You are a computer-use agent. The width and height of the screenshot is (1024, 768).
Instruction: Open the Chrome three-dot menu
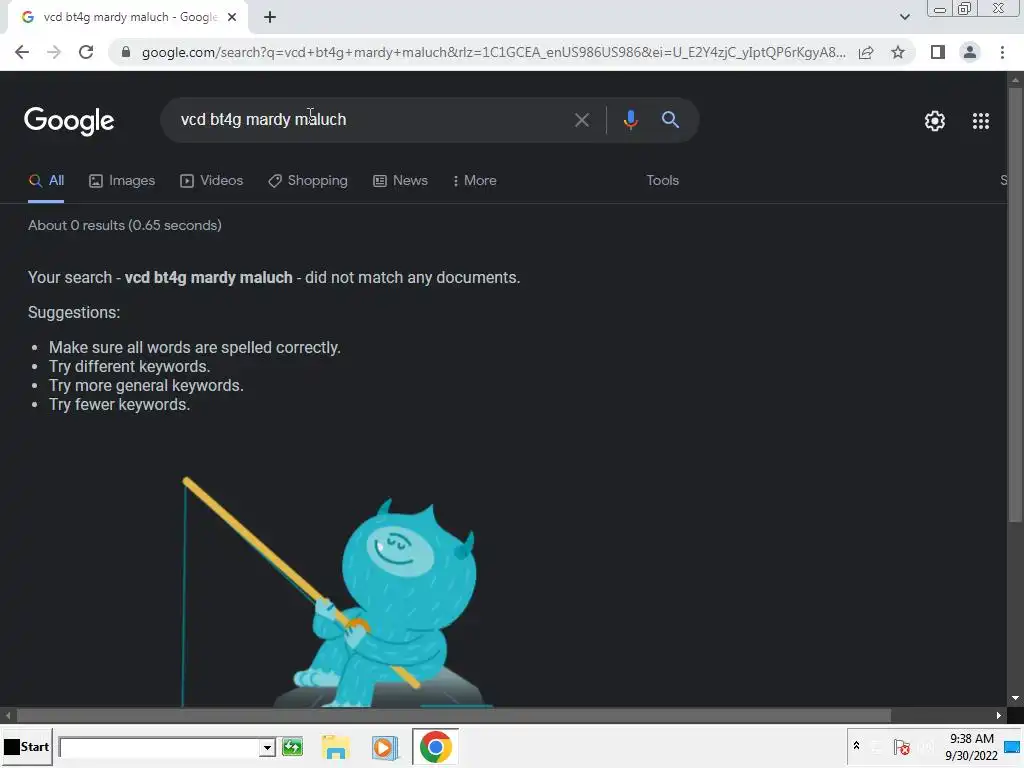coord(1002,52)
